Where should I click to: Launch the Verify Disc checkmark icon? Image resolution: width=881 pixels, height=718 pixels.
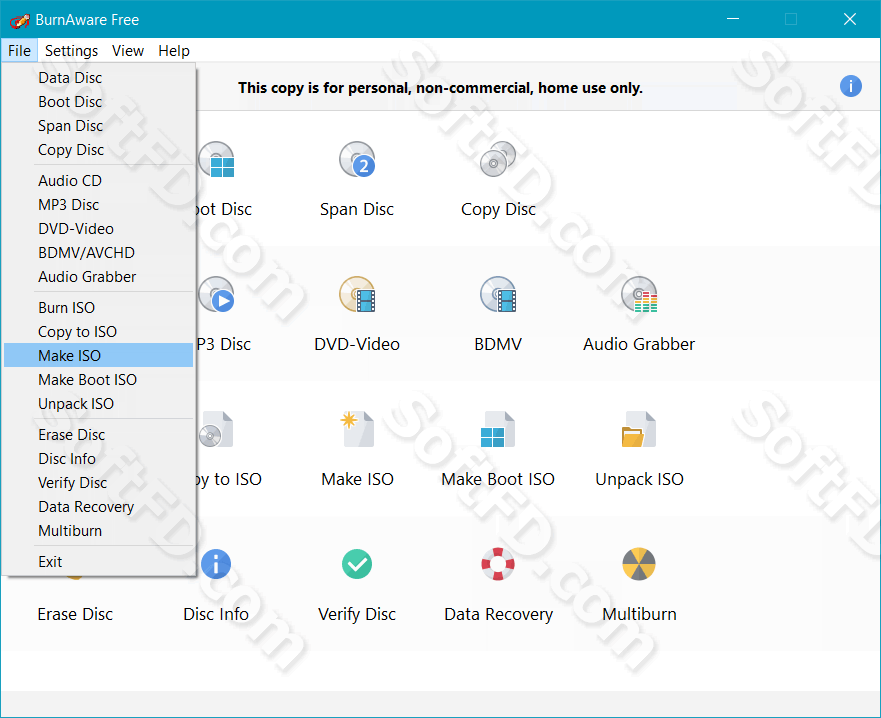click(357, 564)
